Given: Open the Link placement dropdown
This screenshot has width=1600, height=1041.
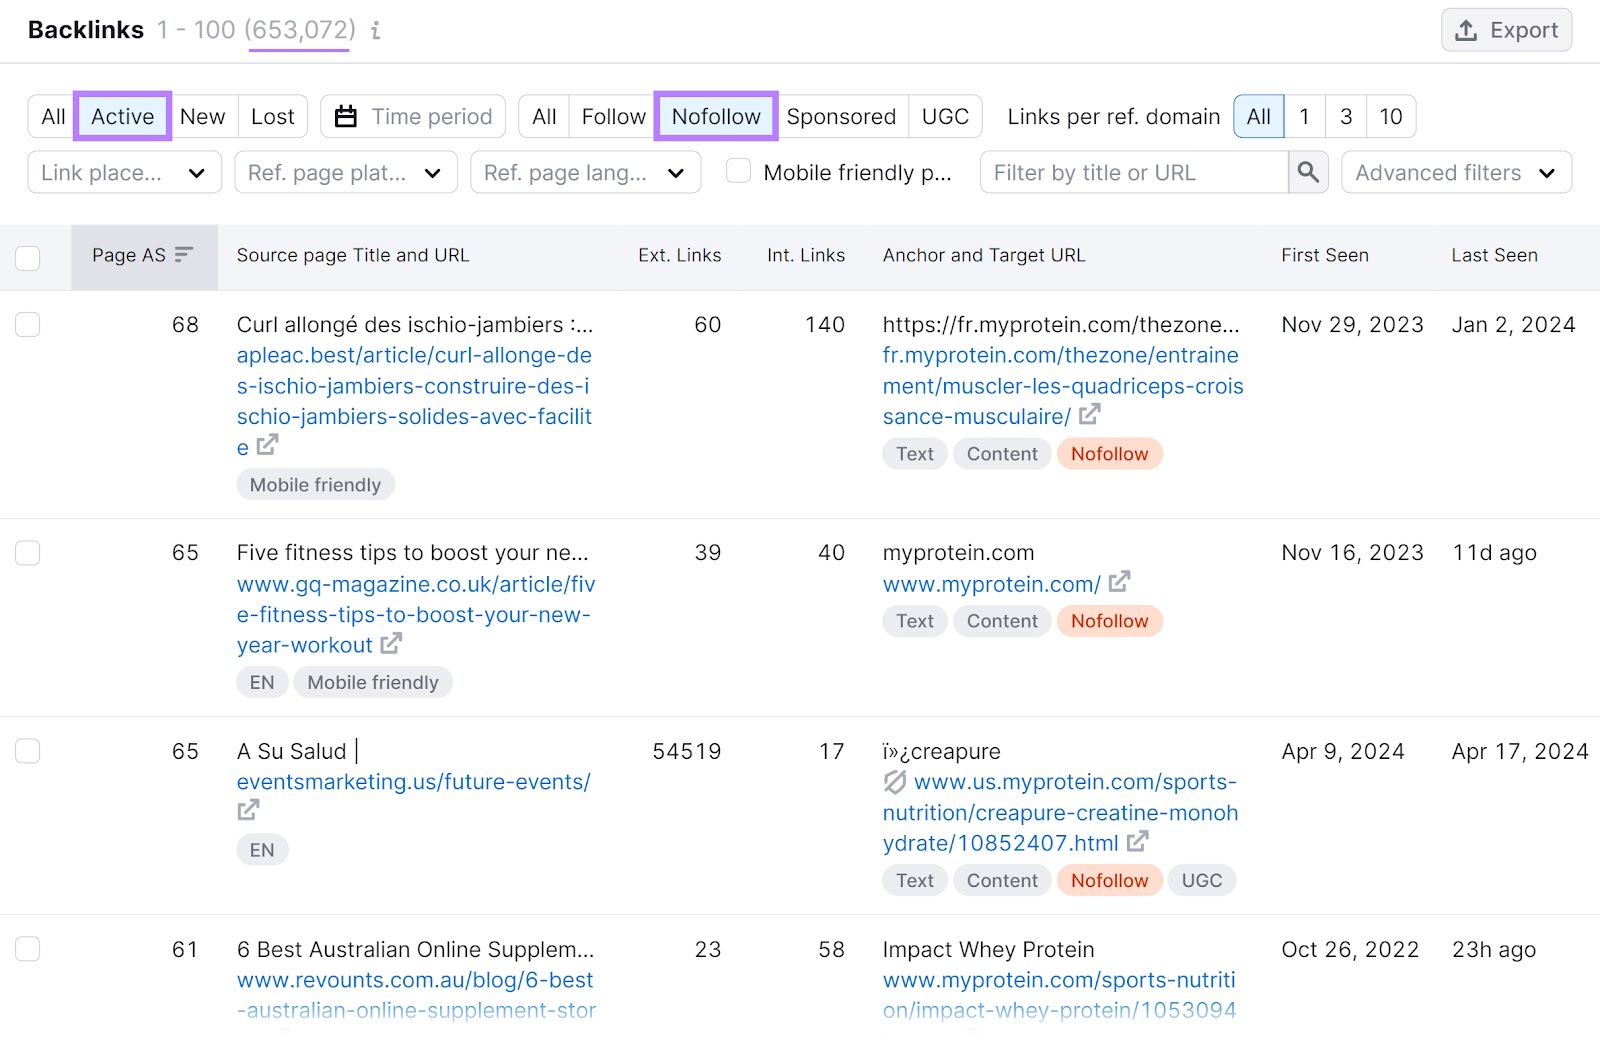Looking at the screenshot, I should 124,172.
